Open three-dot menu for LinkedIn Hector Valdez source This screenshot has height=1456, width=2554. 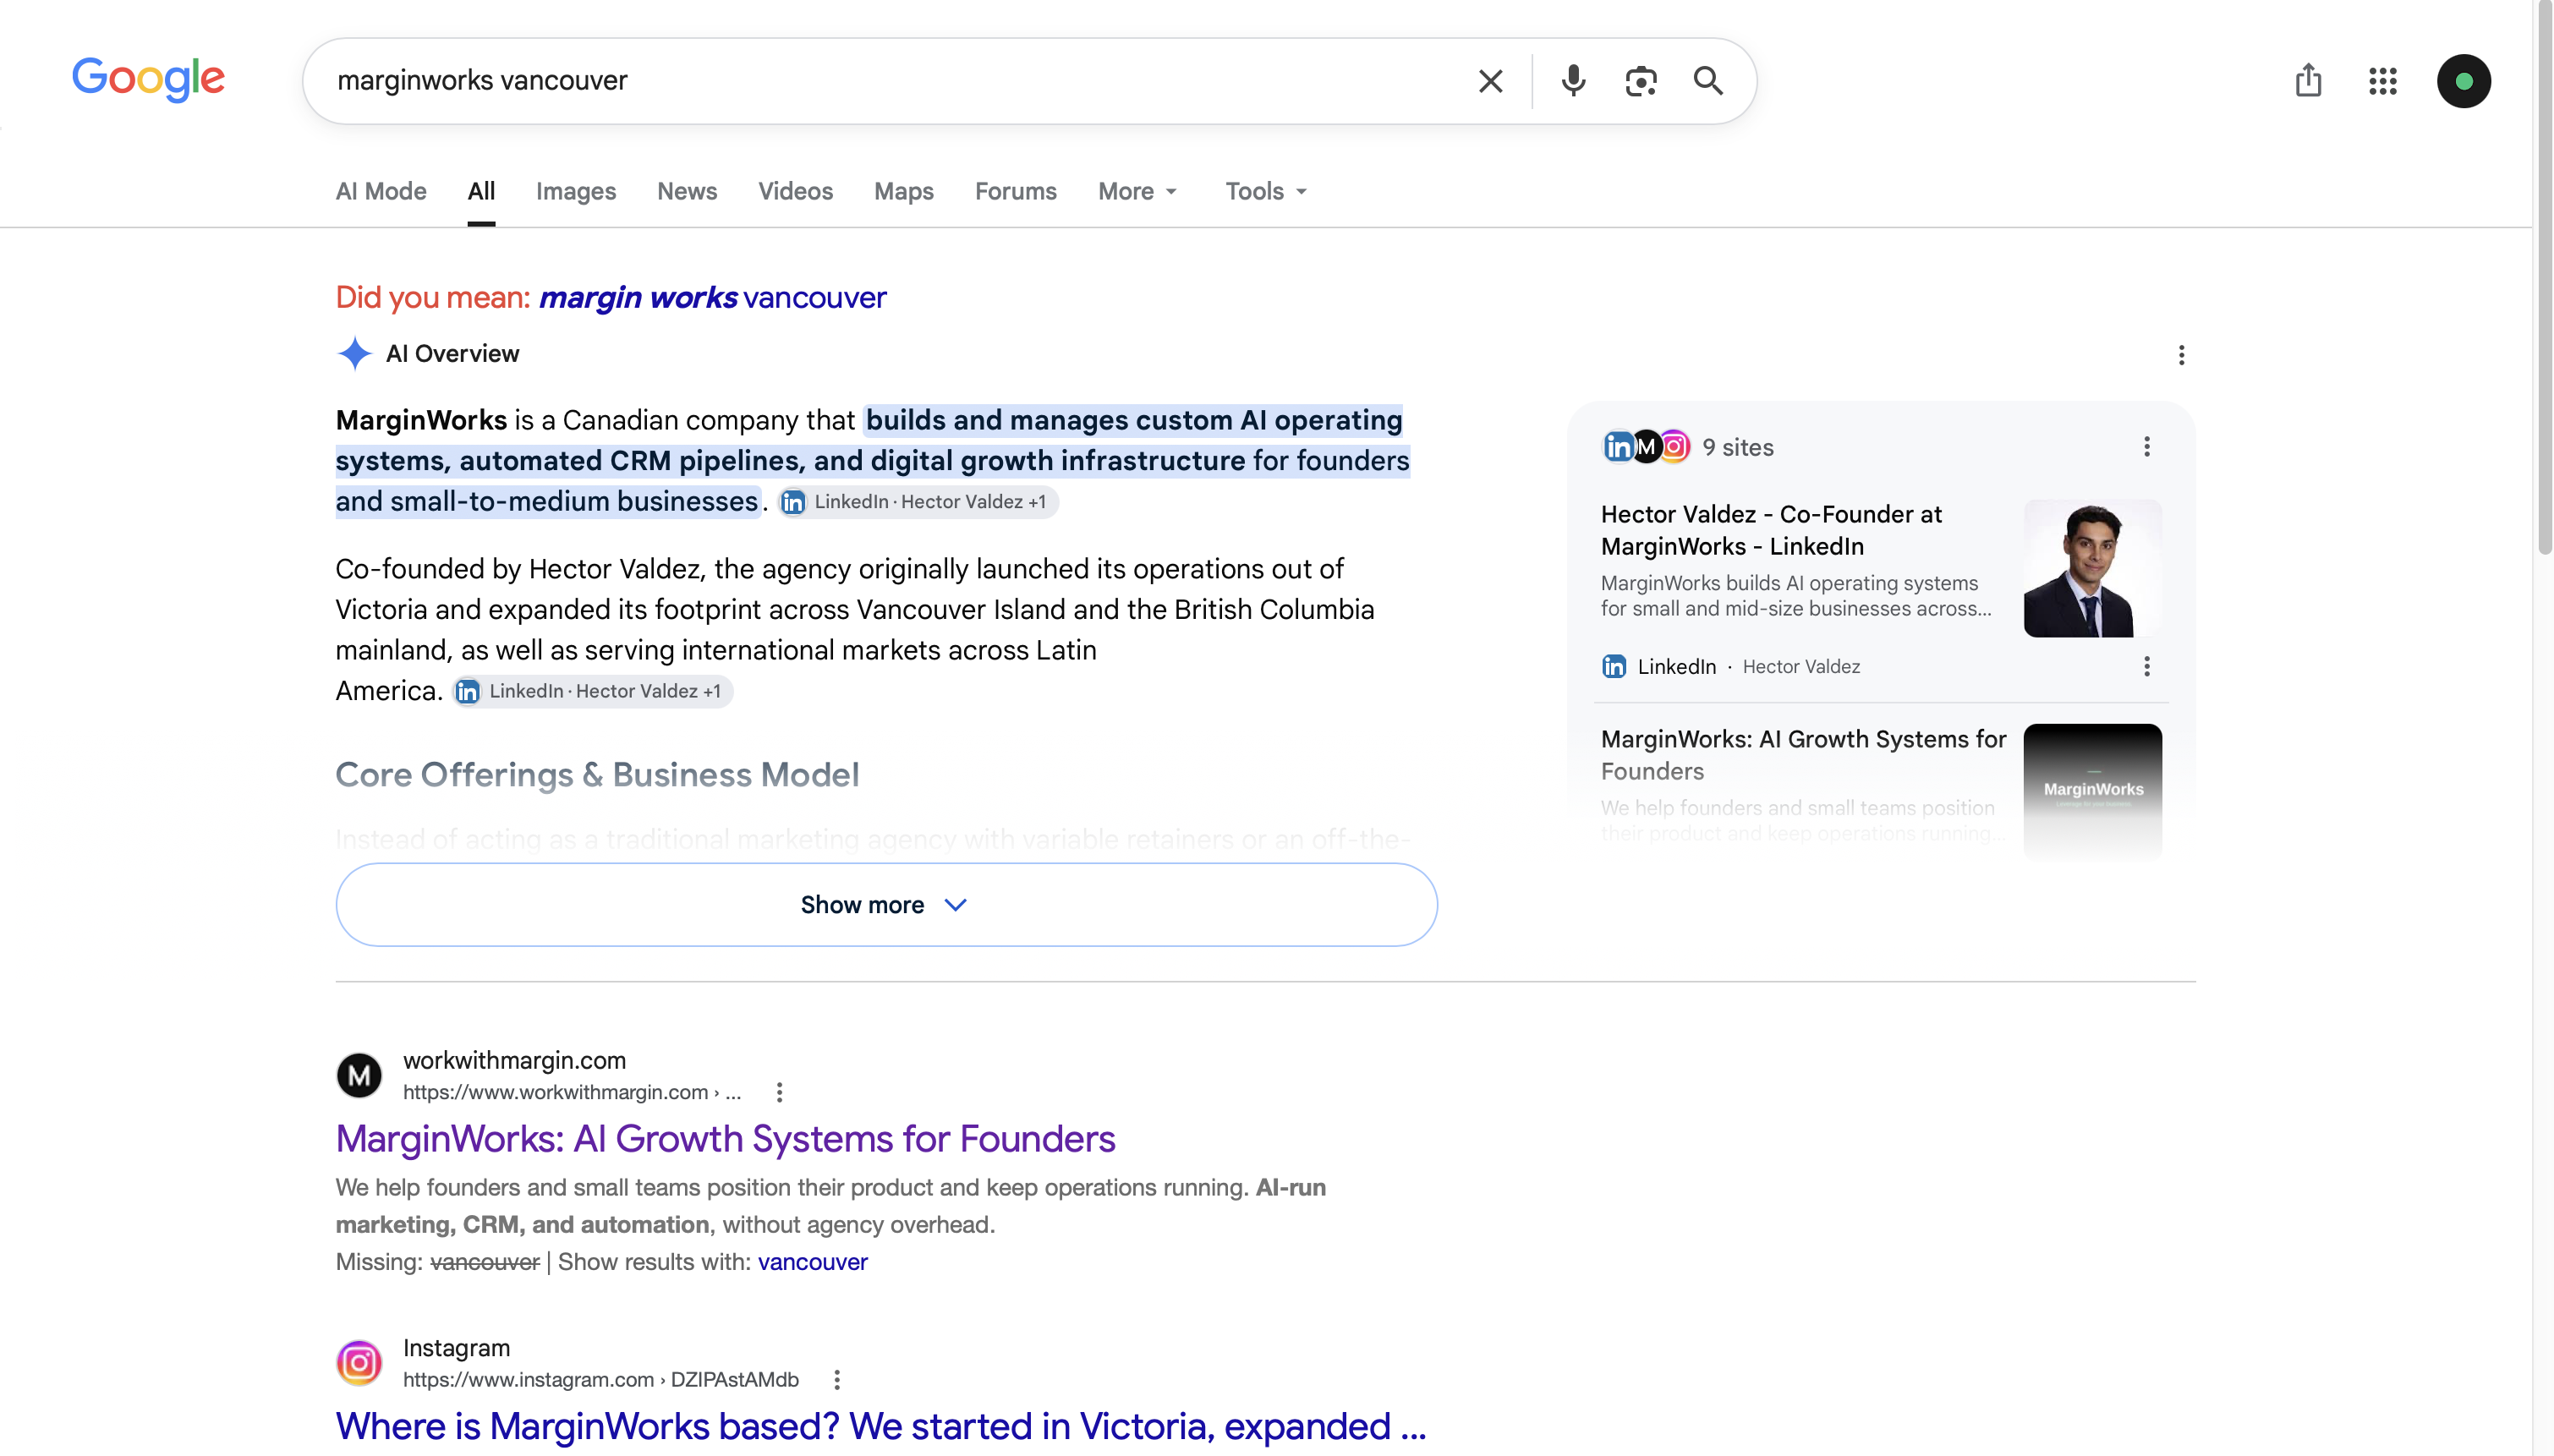(2146, 667)
